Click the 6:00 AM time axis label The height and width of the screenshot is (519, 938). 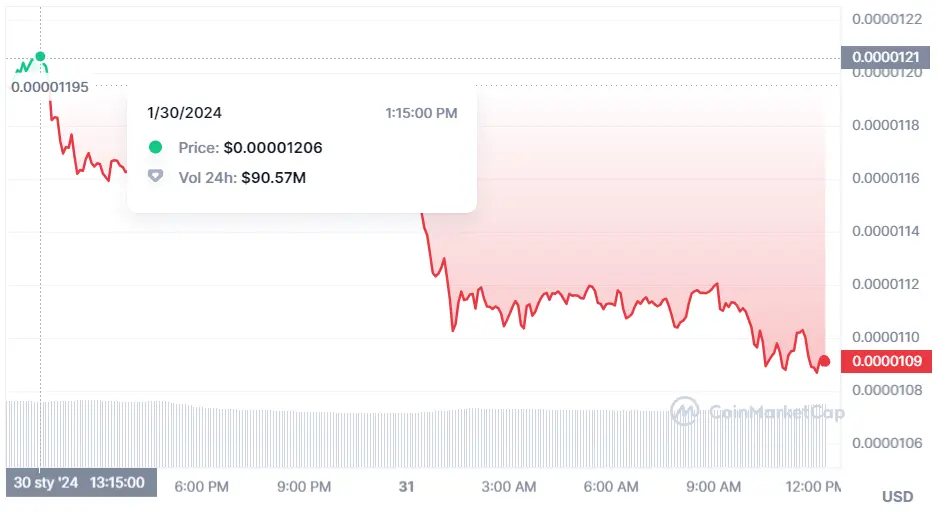point(610,486)
